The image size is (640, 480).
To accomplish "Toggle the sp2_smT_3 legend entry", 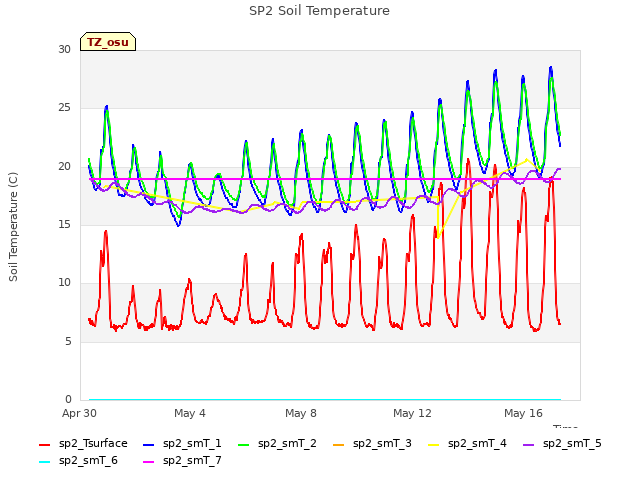I will (x=372, y=444).
